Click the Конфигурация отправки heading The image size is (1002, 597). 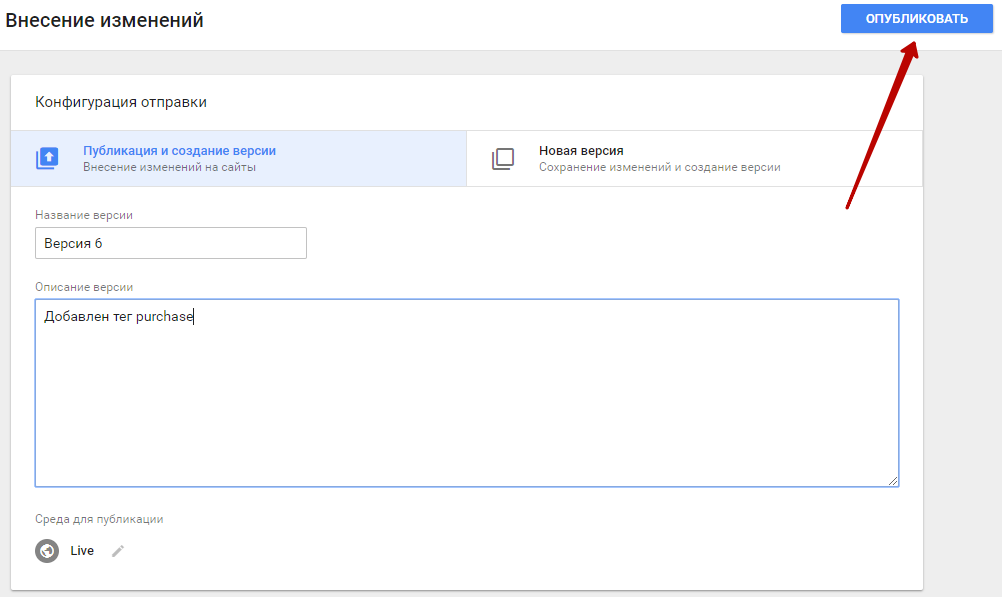click(x=121, y=102)
